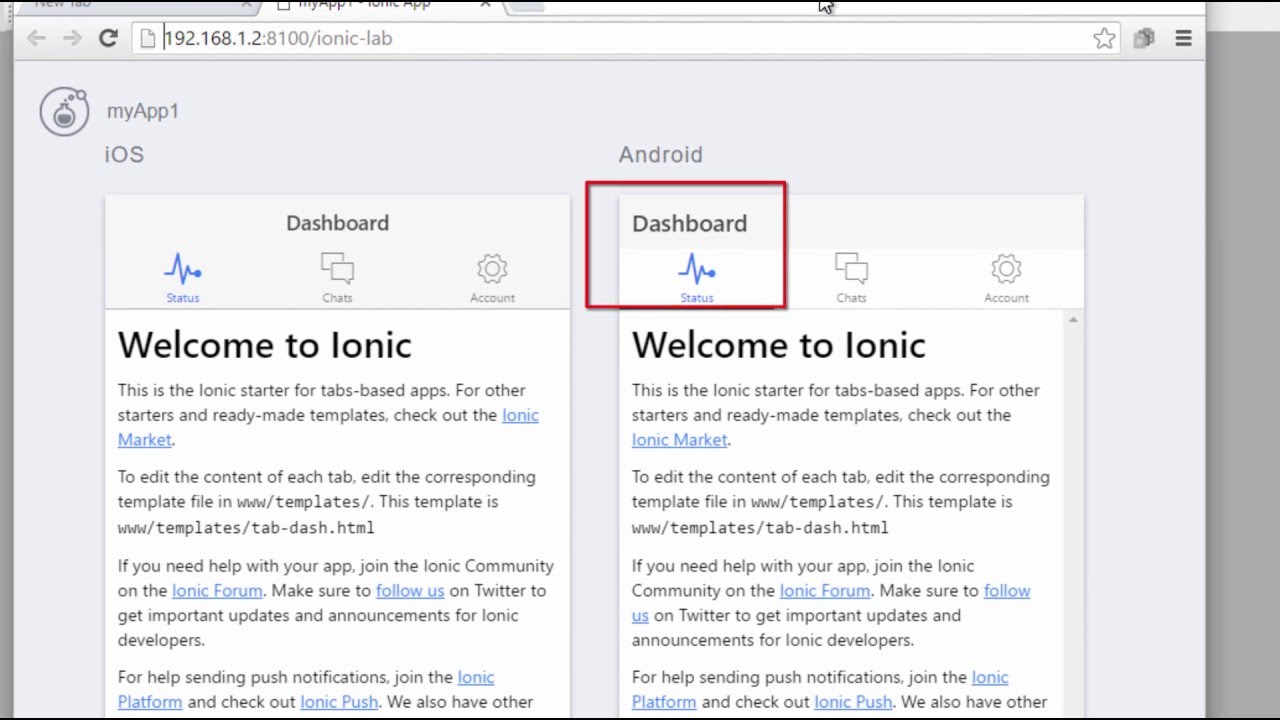The width and height of the screenshot is (1280, 720).
Task: Bookmark page using the star icon
Action: tap(1104, 38)
